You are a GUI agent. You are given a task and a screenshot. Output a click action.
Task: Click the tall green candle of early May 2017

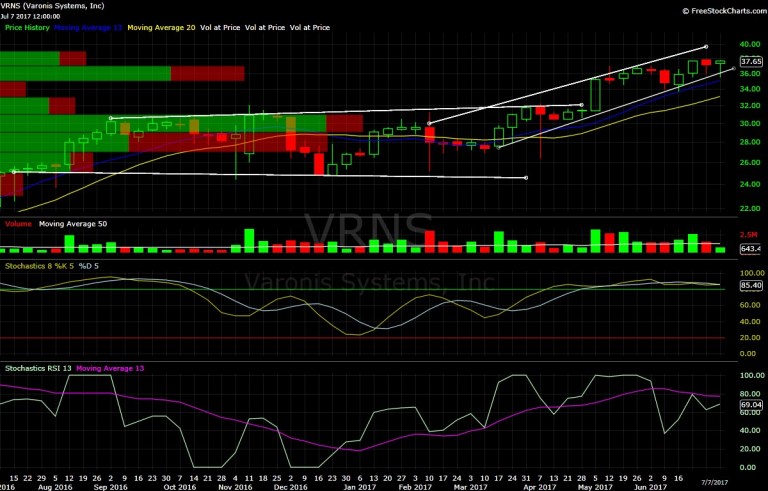596,95
